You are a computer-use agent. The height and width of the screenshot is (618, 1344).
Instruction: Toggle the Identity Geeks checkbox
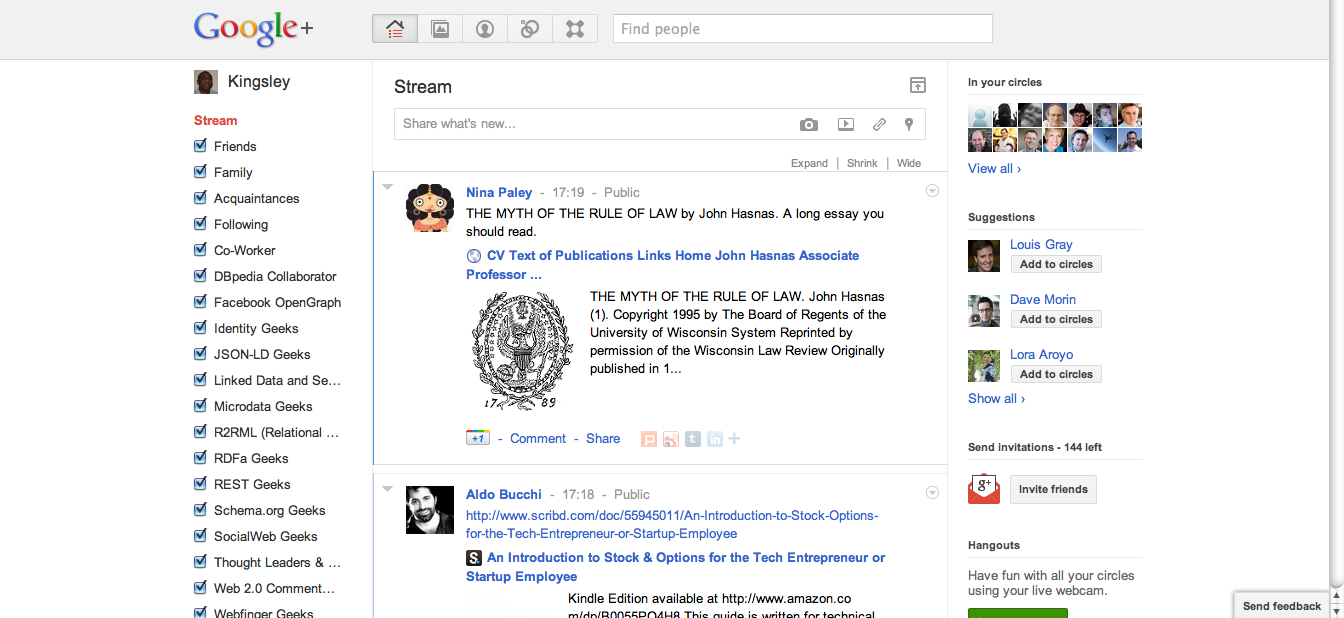[x=201, y=328]
